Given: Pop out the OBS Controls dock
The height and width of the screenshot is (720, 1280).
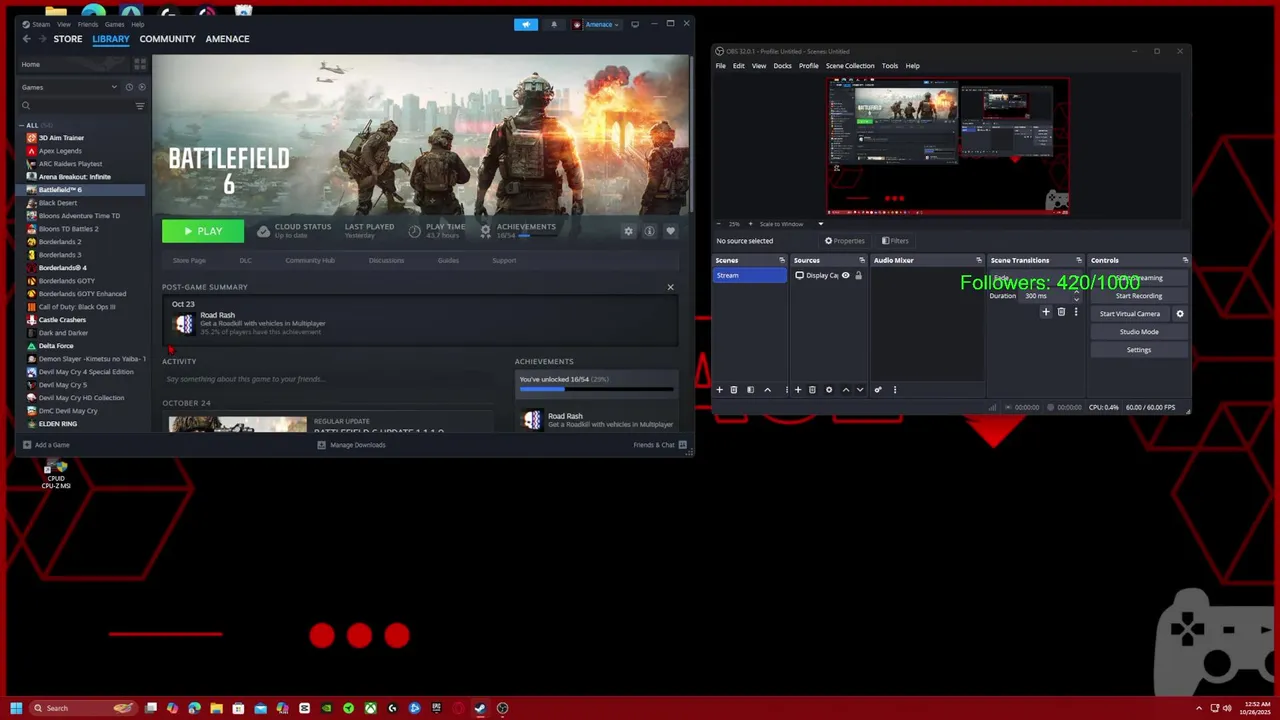Looking at the screenshot, I should point(1185,260).
